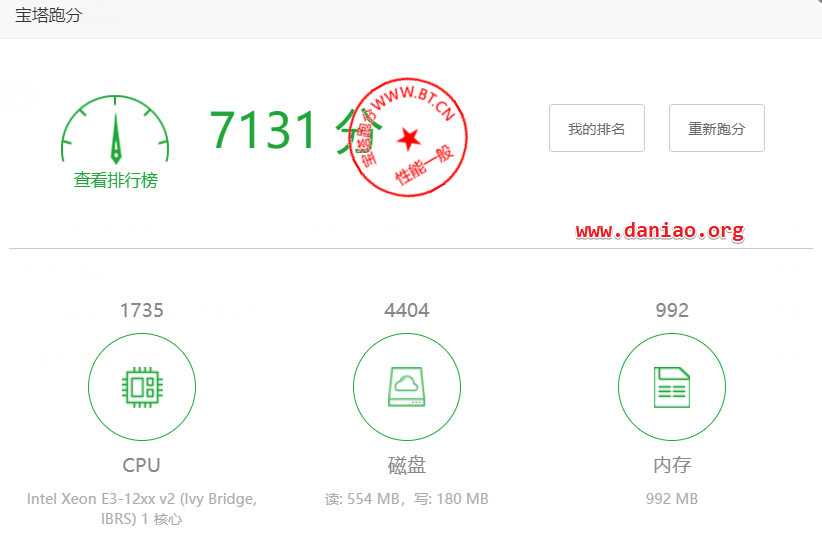This screenshot has height=544, width=822.
Task: Click the disk read write speed text
Action: tap(407, 498)
